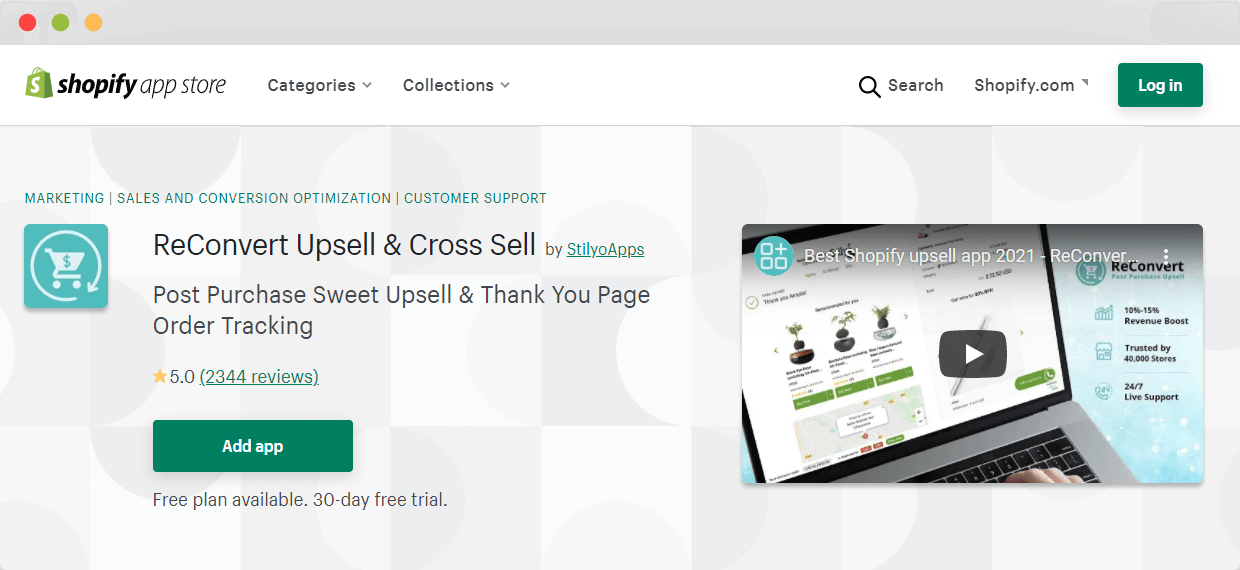Open the 2344 reviews link
1240x570 pixels.
tap(259, 377)
